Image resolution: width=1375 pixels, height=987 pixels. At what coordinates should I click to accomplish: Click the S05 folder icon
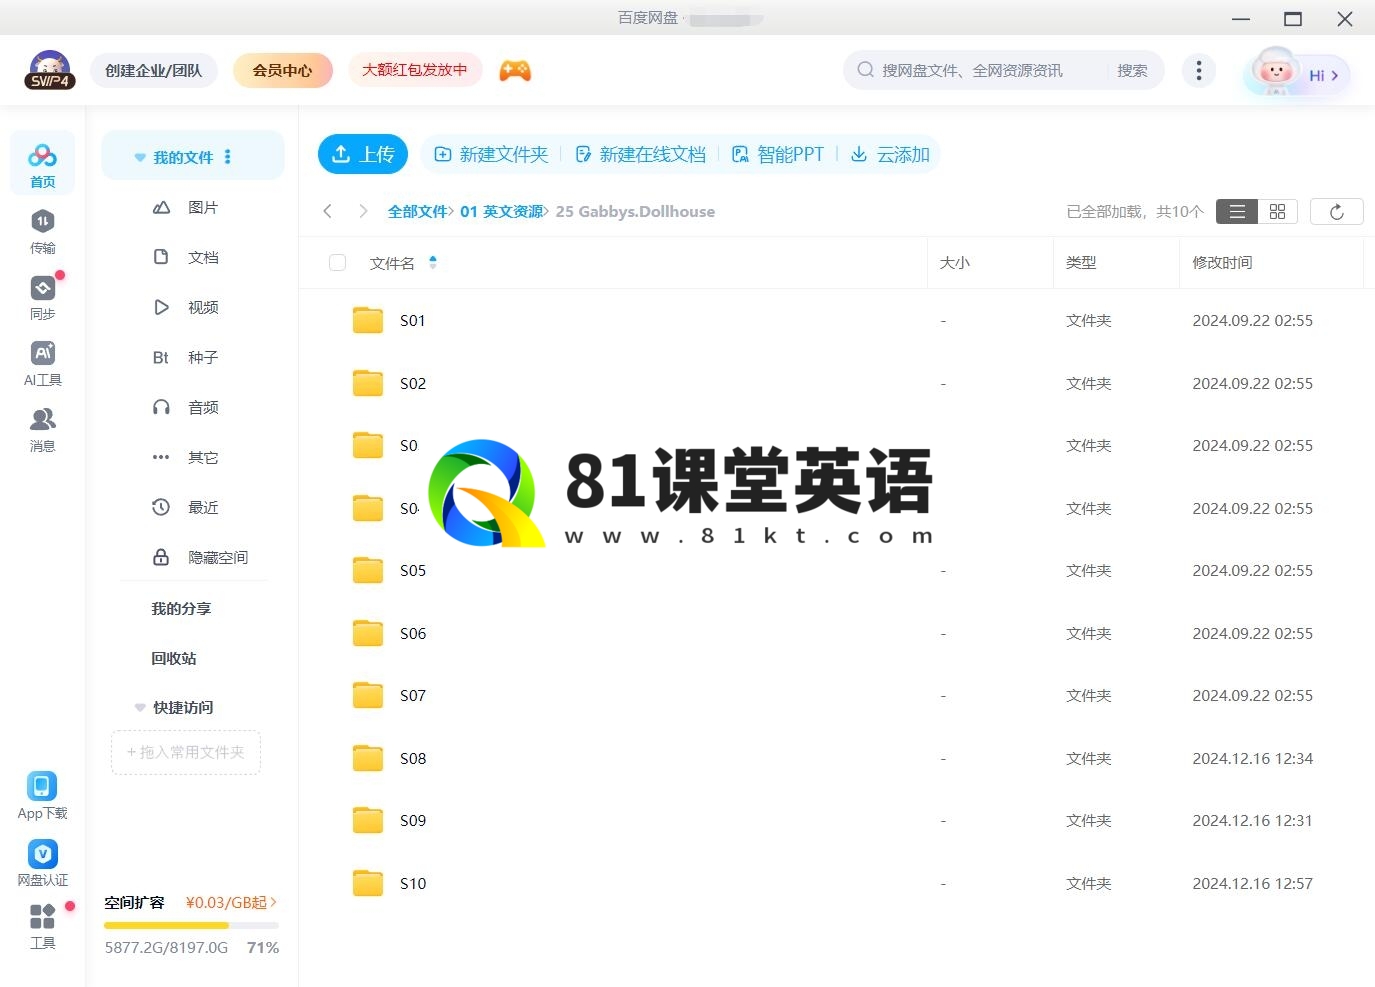pyautogui.click(x=368, y=570)
